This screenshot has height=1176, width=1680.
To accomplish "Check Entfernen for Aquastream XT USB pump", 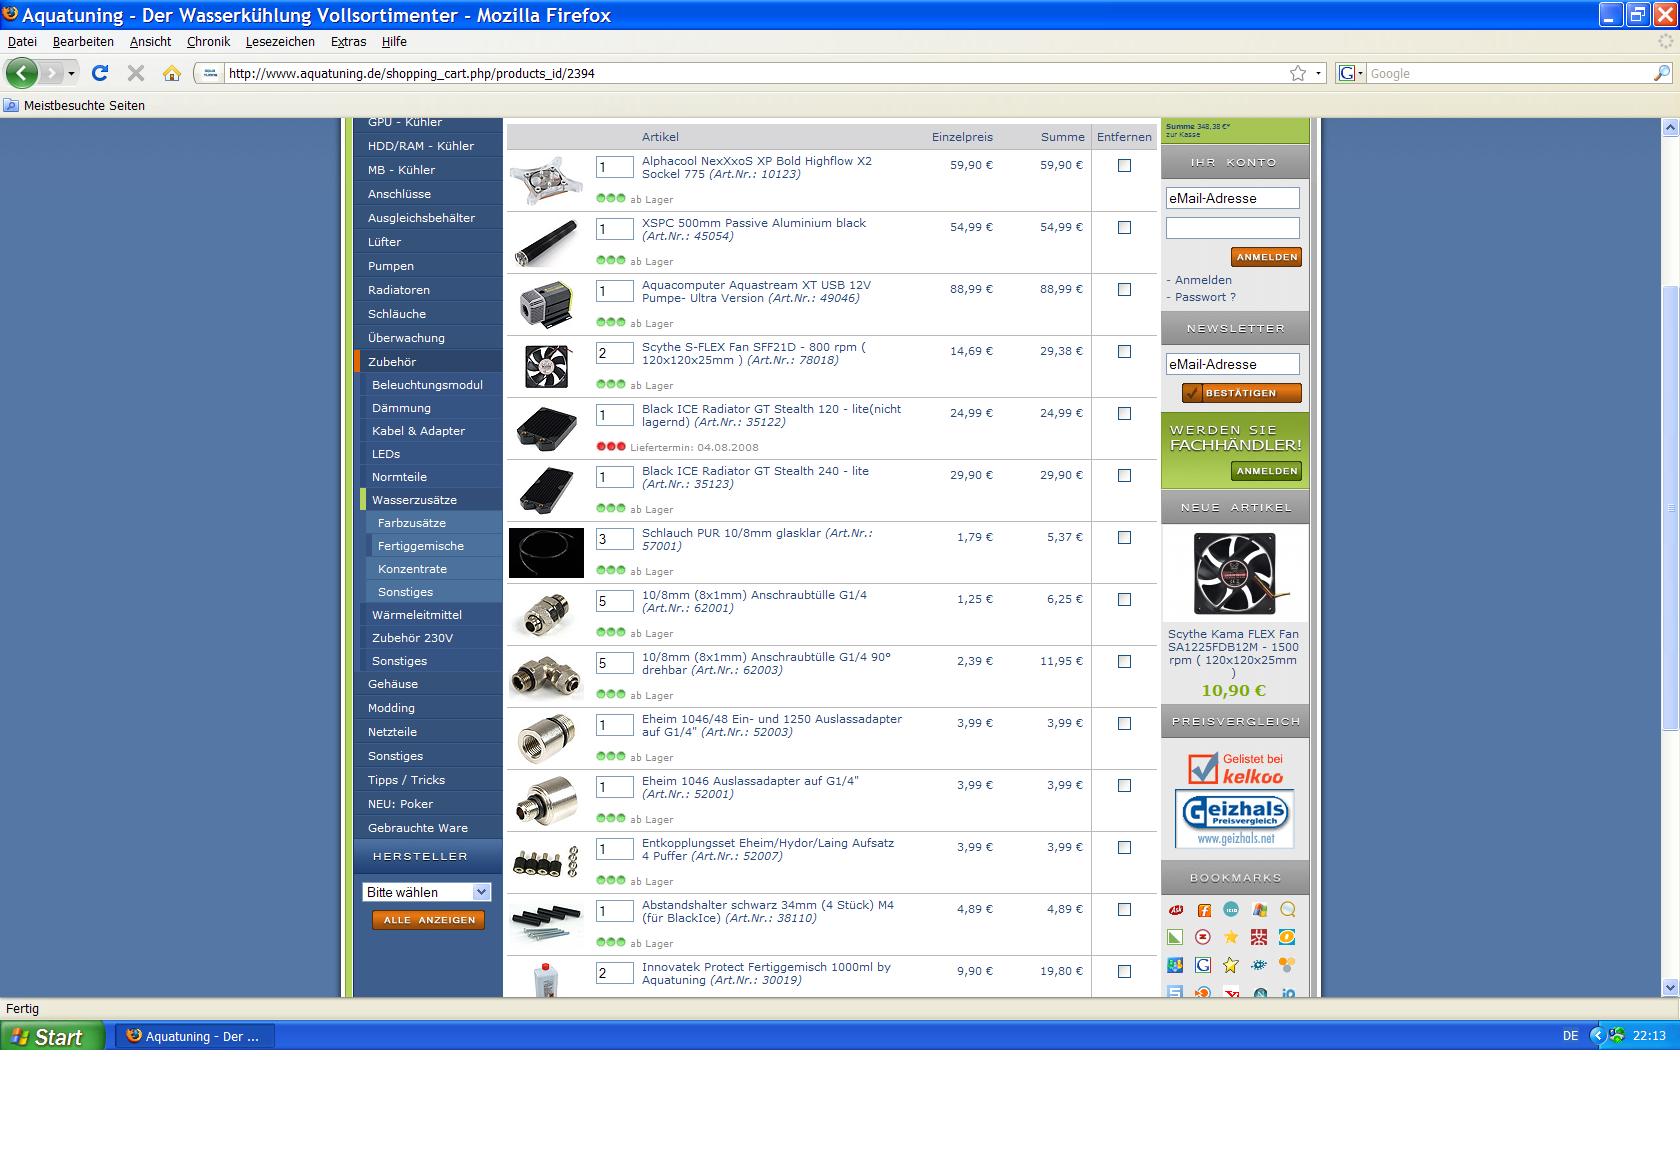I will coord(1124,290).
